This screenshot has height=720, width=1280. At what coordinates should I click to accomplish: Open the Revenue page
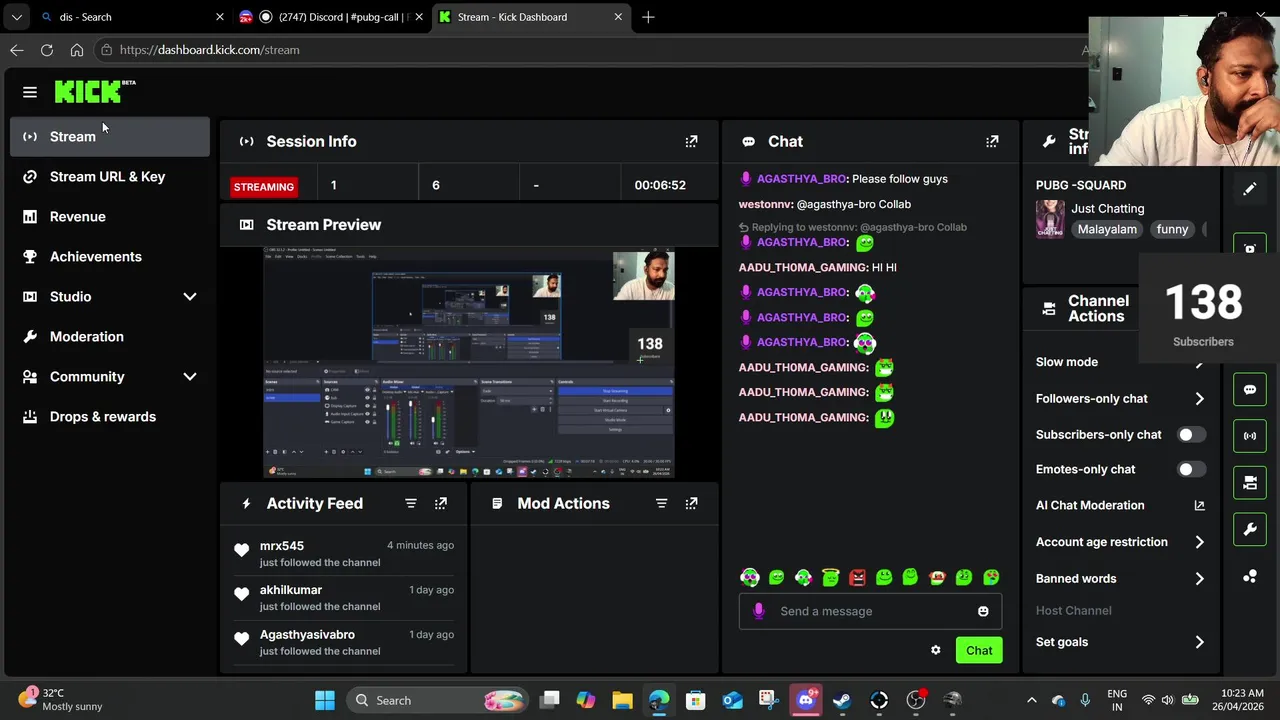(x=110, y=216)
